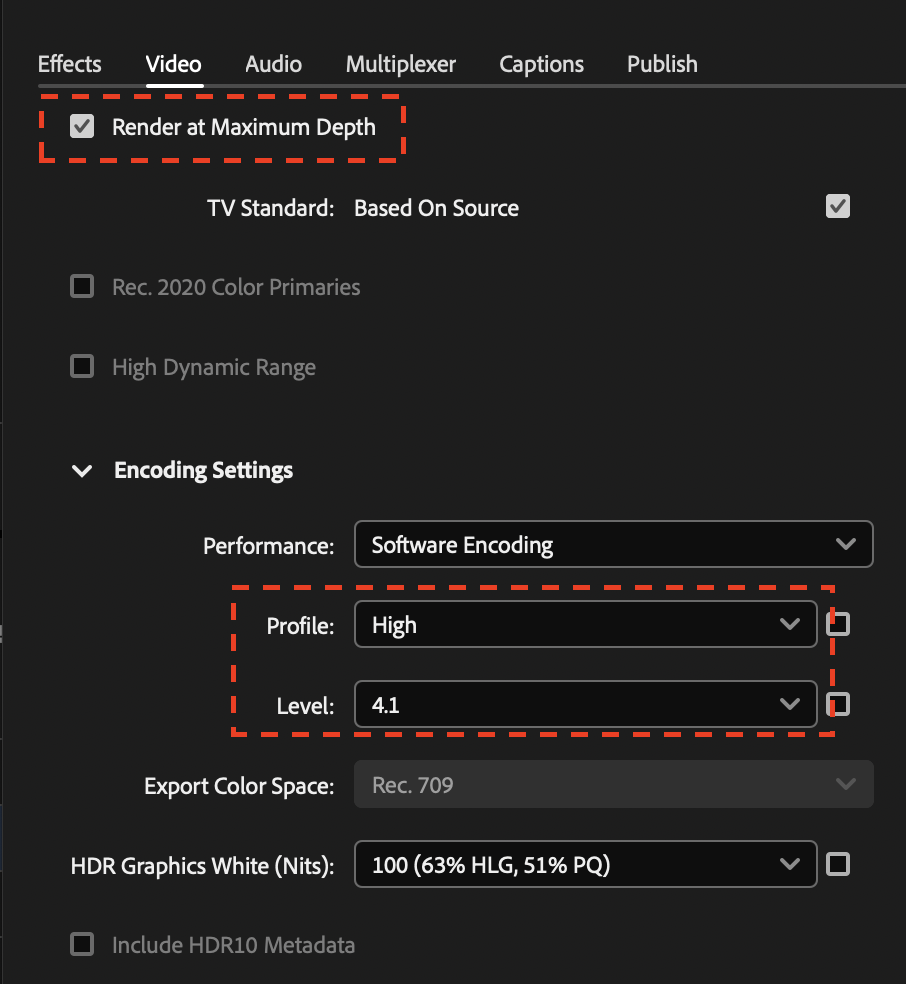Open the Profile dropdown set to High
Image resolution: width=906 pixels, height=984 pixels.
(586, 625)
